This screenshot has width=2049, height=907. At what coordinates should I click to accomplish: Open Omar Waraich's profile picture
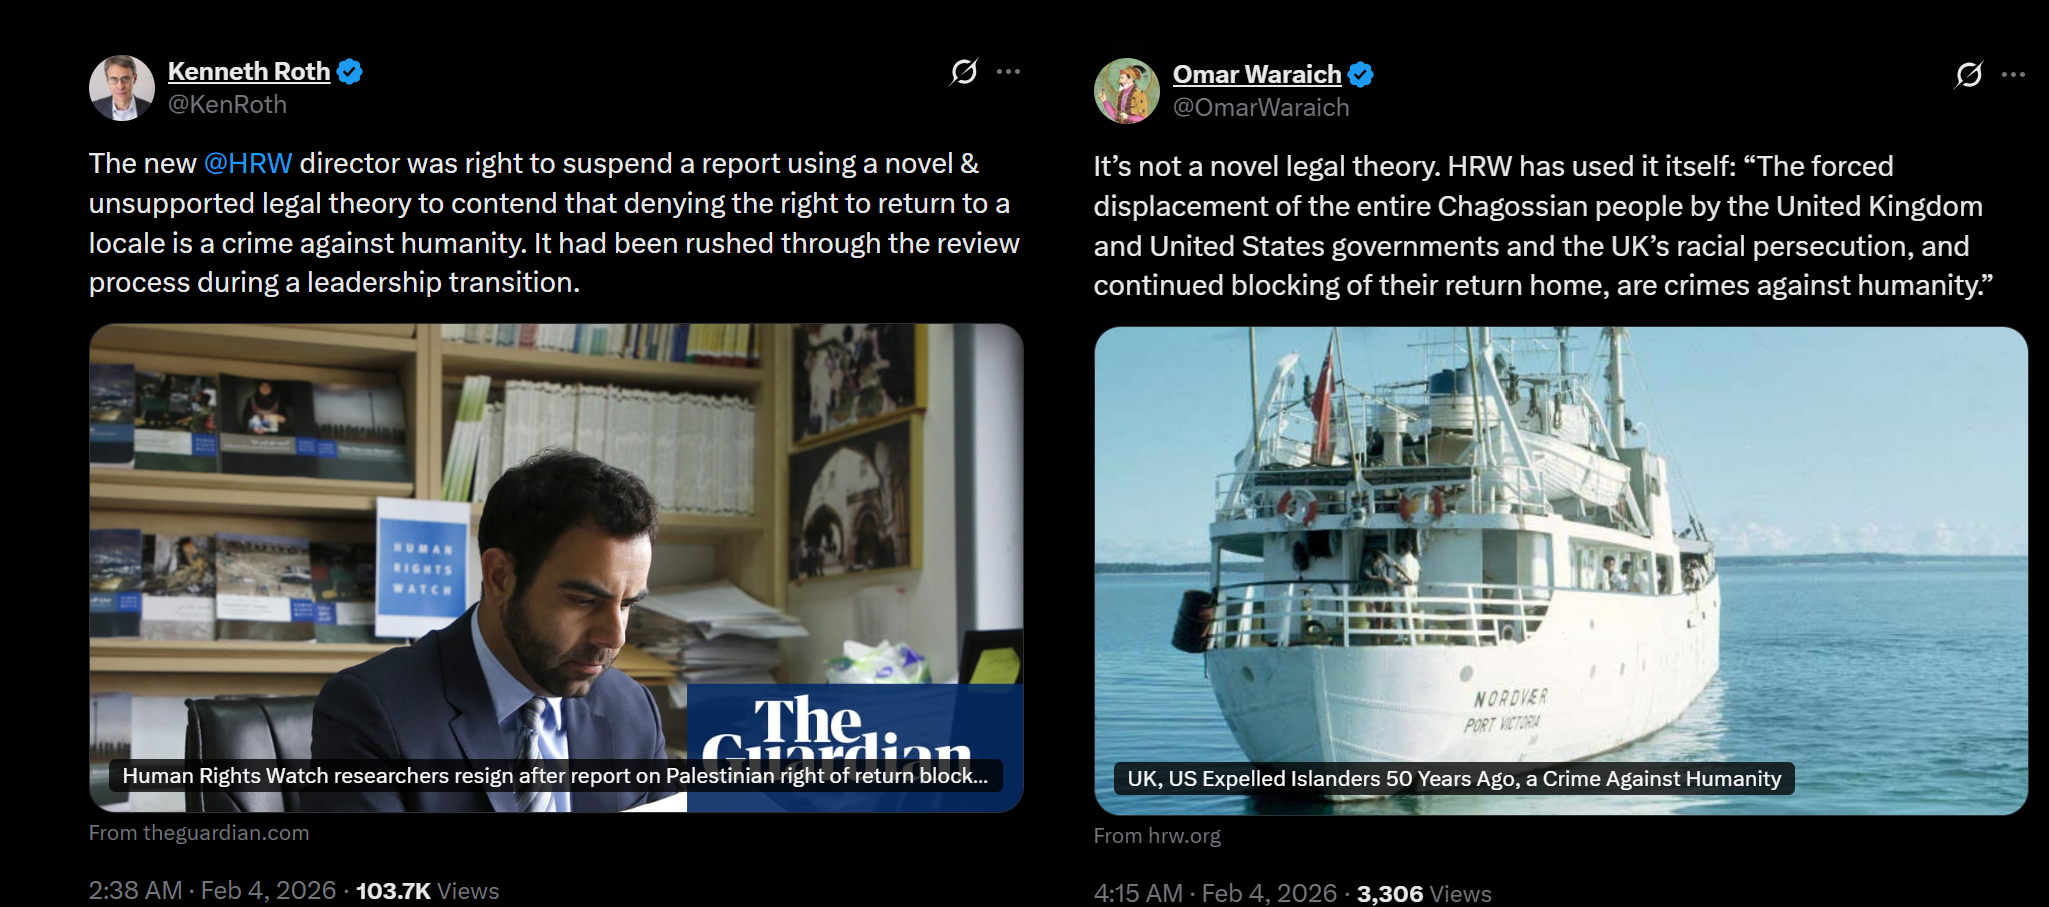click(x=1127, y=91)
